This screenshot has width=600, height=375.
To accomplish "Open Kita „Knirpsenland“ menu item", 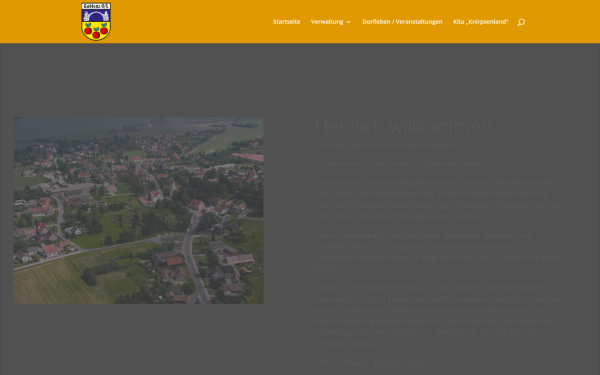I will coord(481,22).
